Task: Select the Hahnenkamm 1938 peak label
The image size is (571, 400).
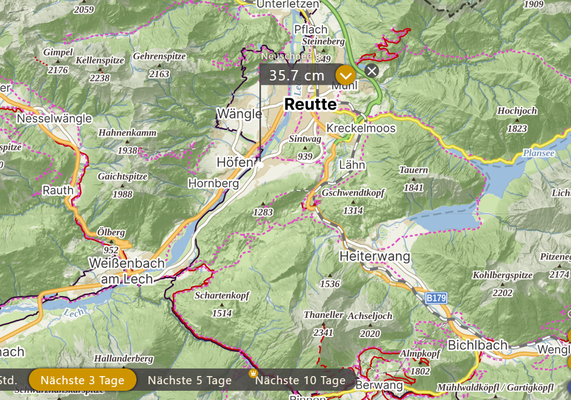Action: coord(127,141)
